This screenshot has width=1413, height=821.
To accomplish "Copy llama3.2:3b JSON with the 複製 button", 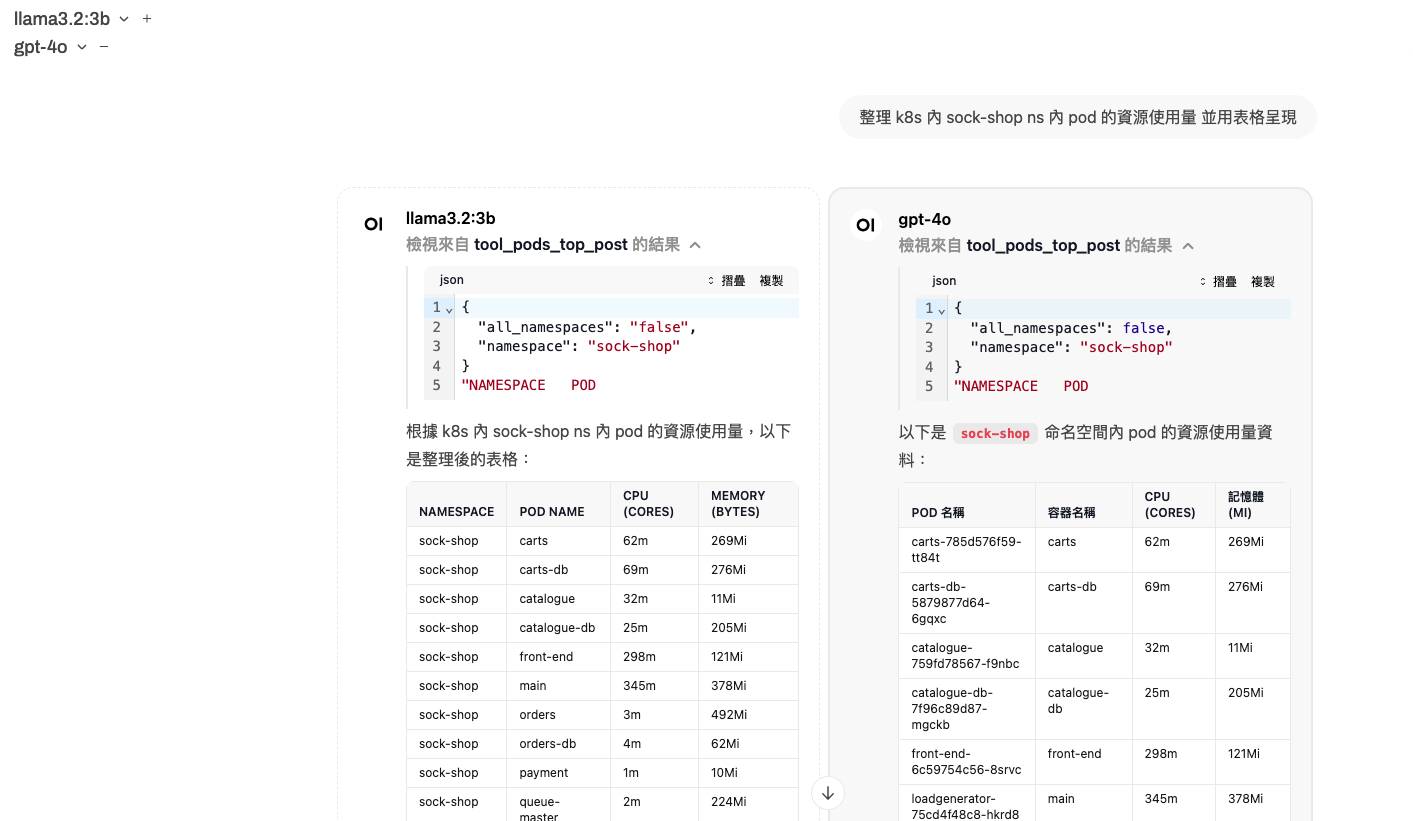I will 771,281.
